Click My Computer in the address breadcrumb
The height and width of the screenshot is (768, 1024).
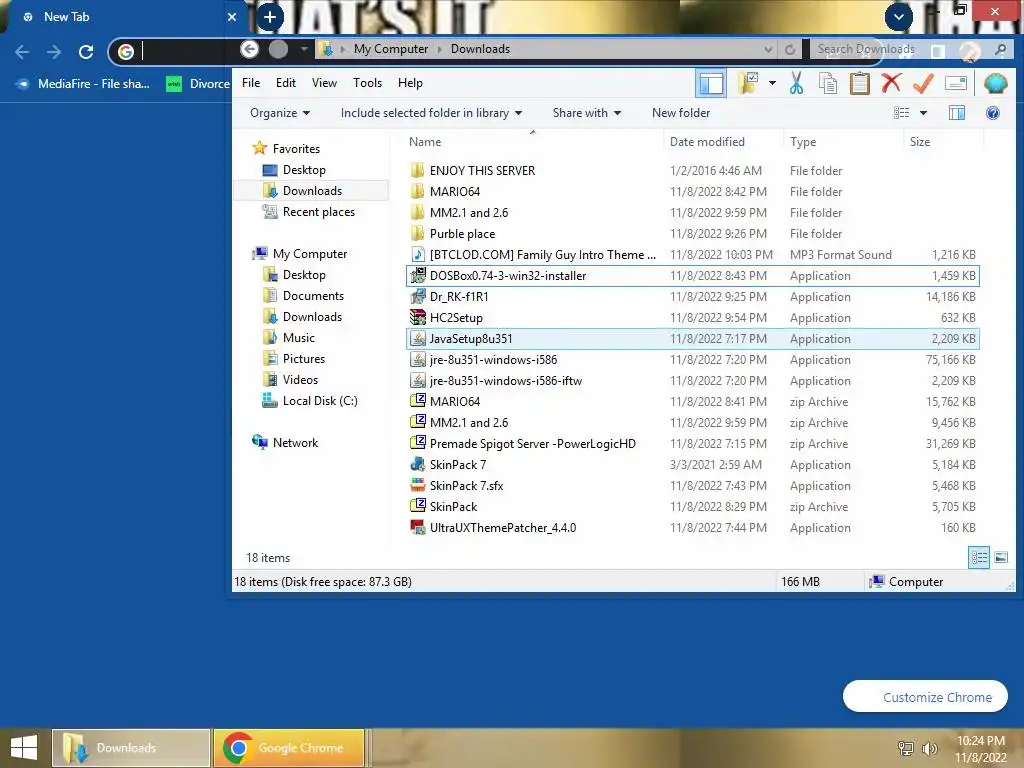pos(391,49)
